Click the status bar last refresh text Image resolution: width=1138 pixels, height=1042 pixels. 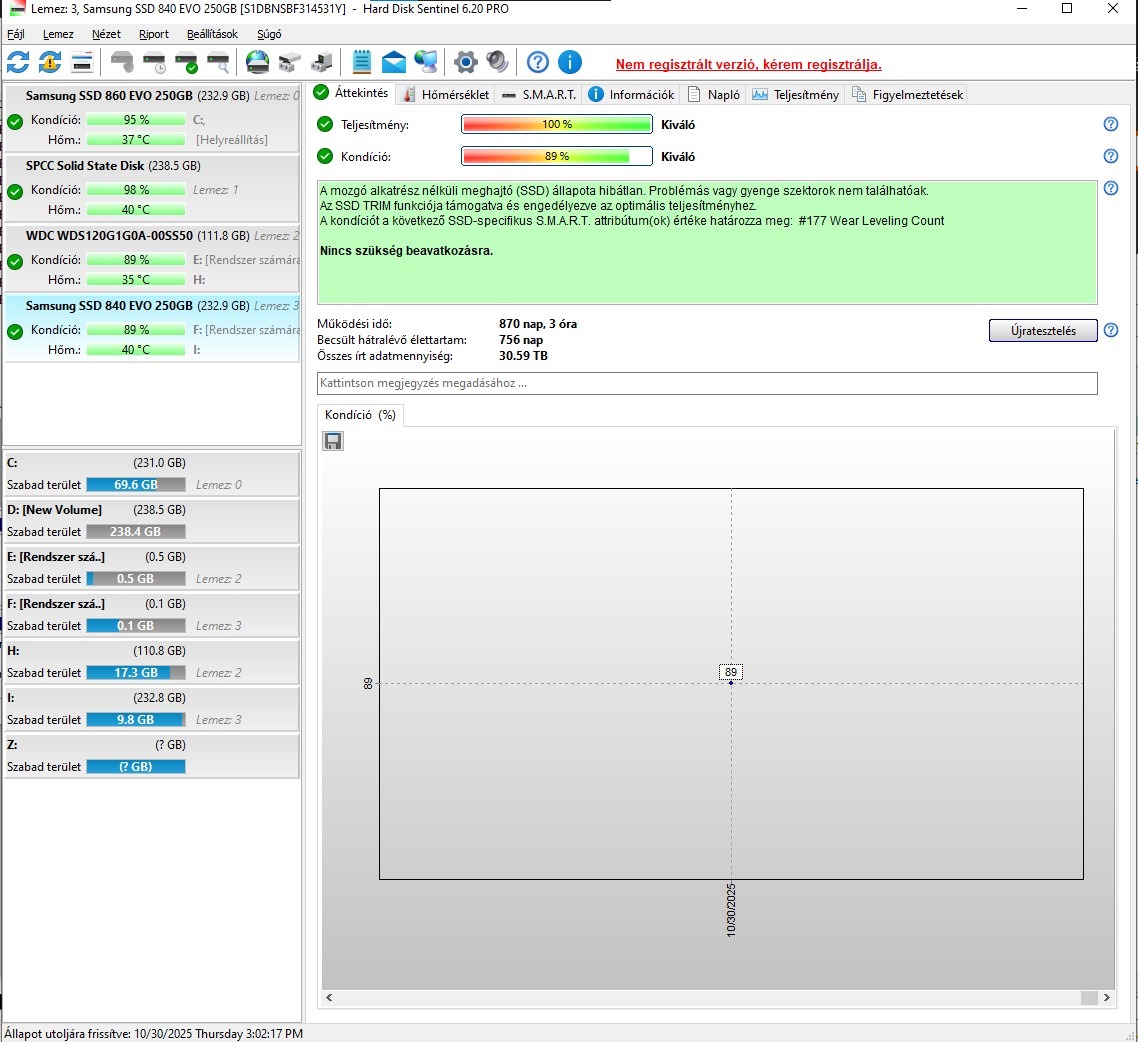(154, 1033)
